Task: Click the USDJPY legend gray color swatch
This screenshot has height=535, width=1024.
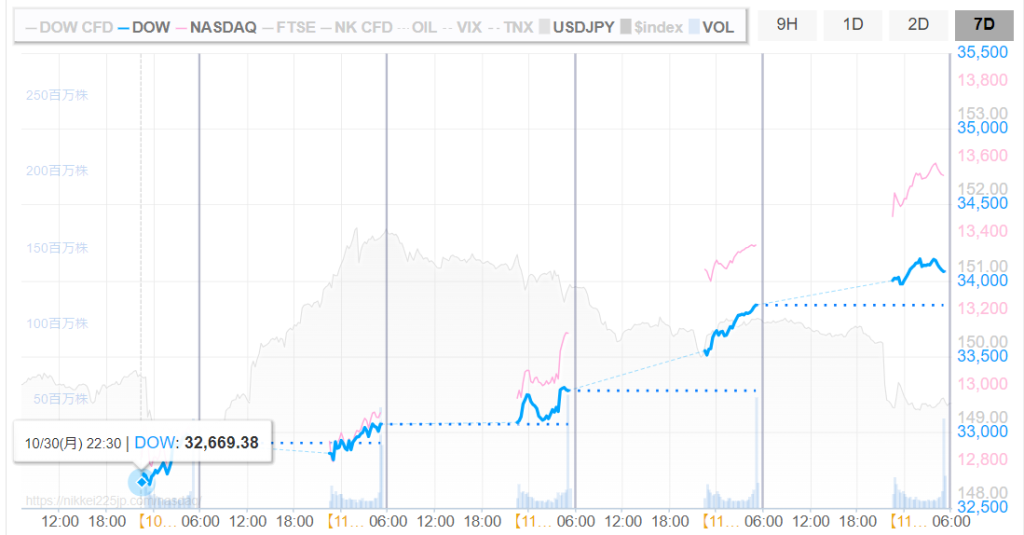Action: tap(545, 27)
